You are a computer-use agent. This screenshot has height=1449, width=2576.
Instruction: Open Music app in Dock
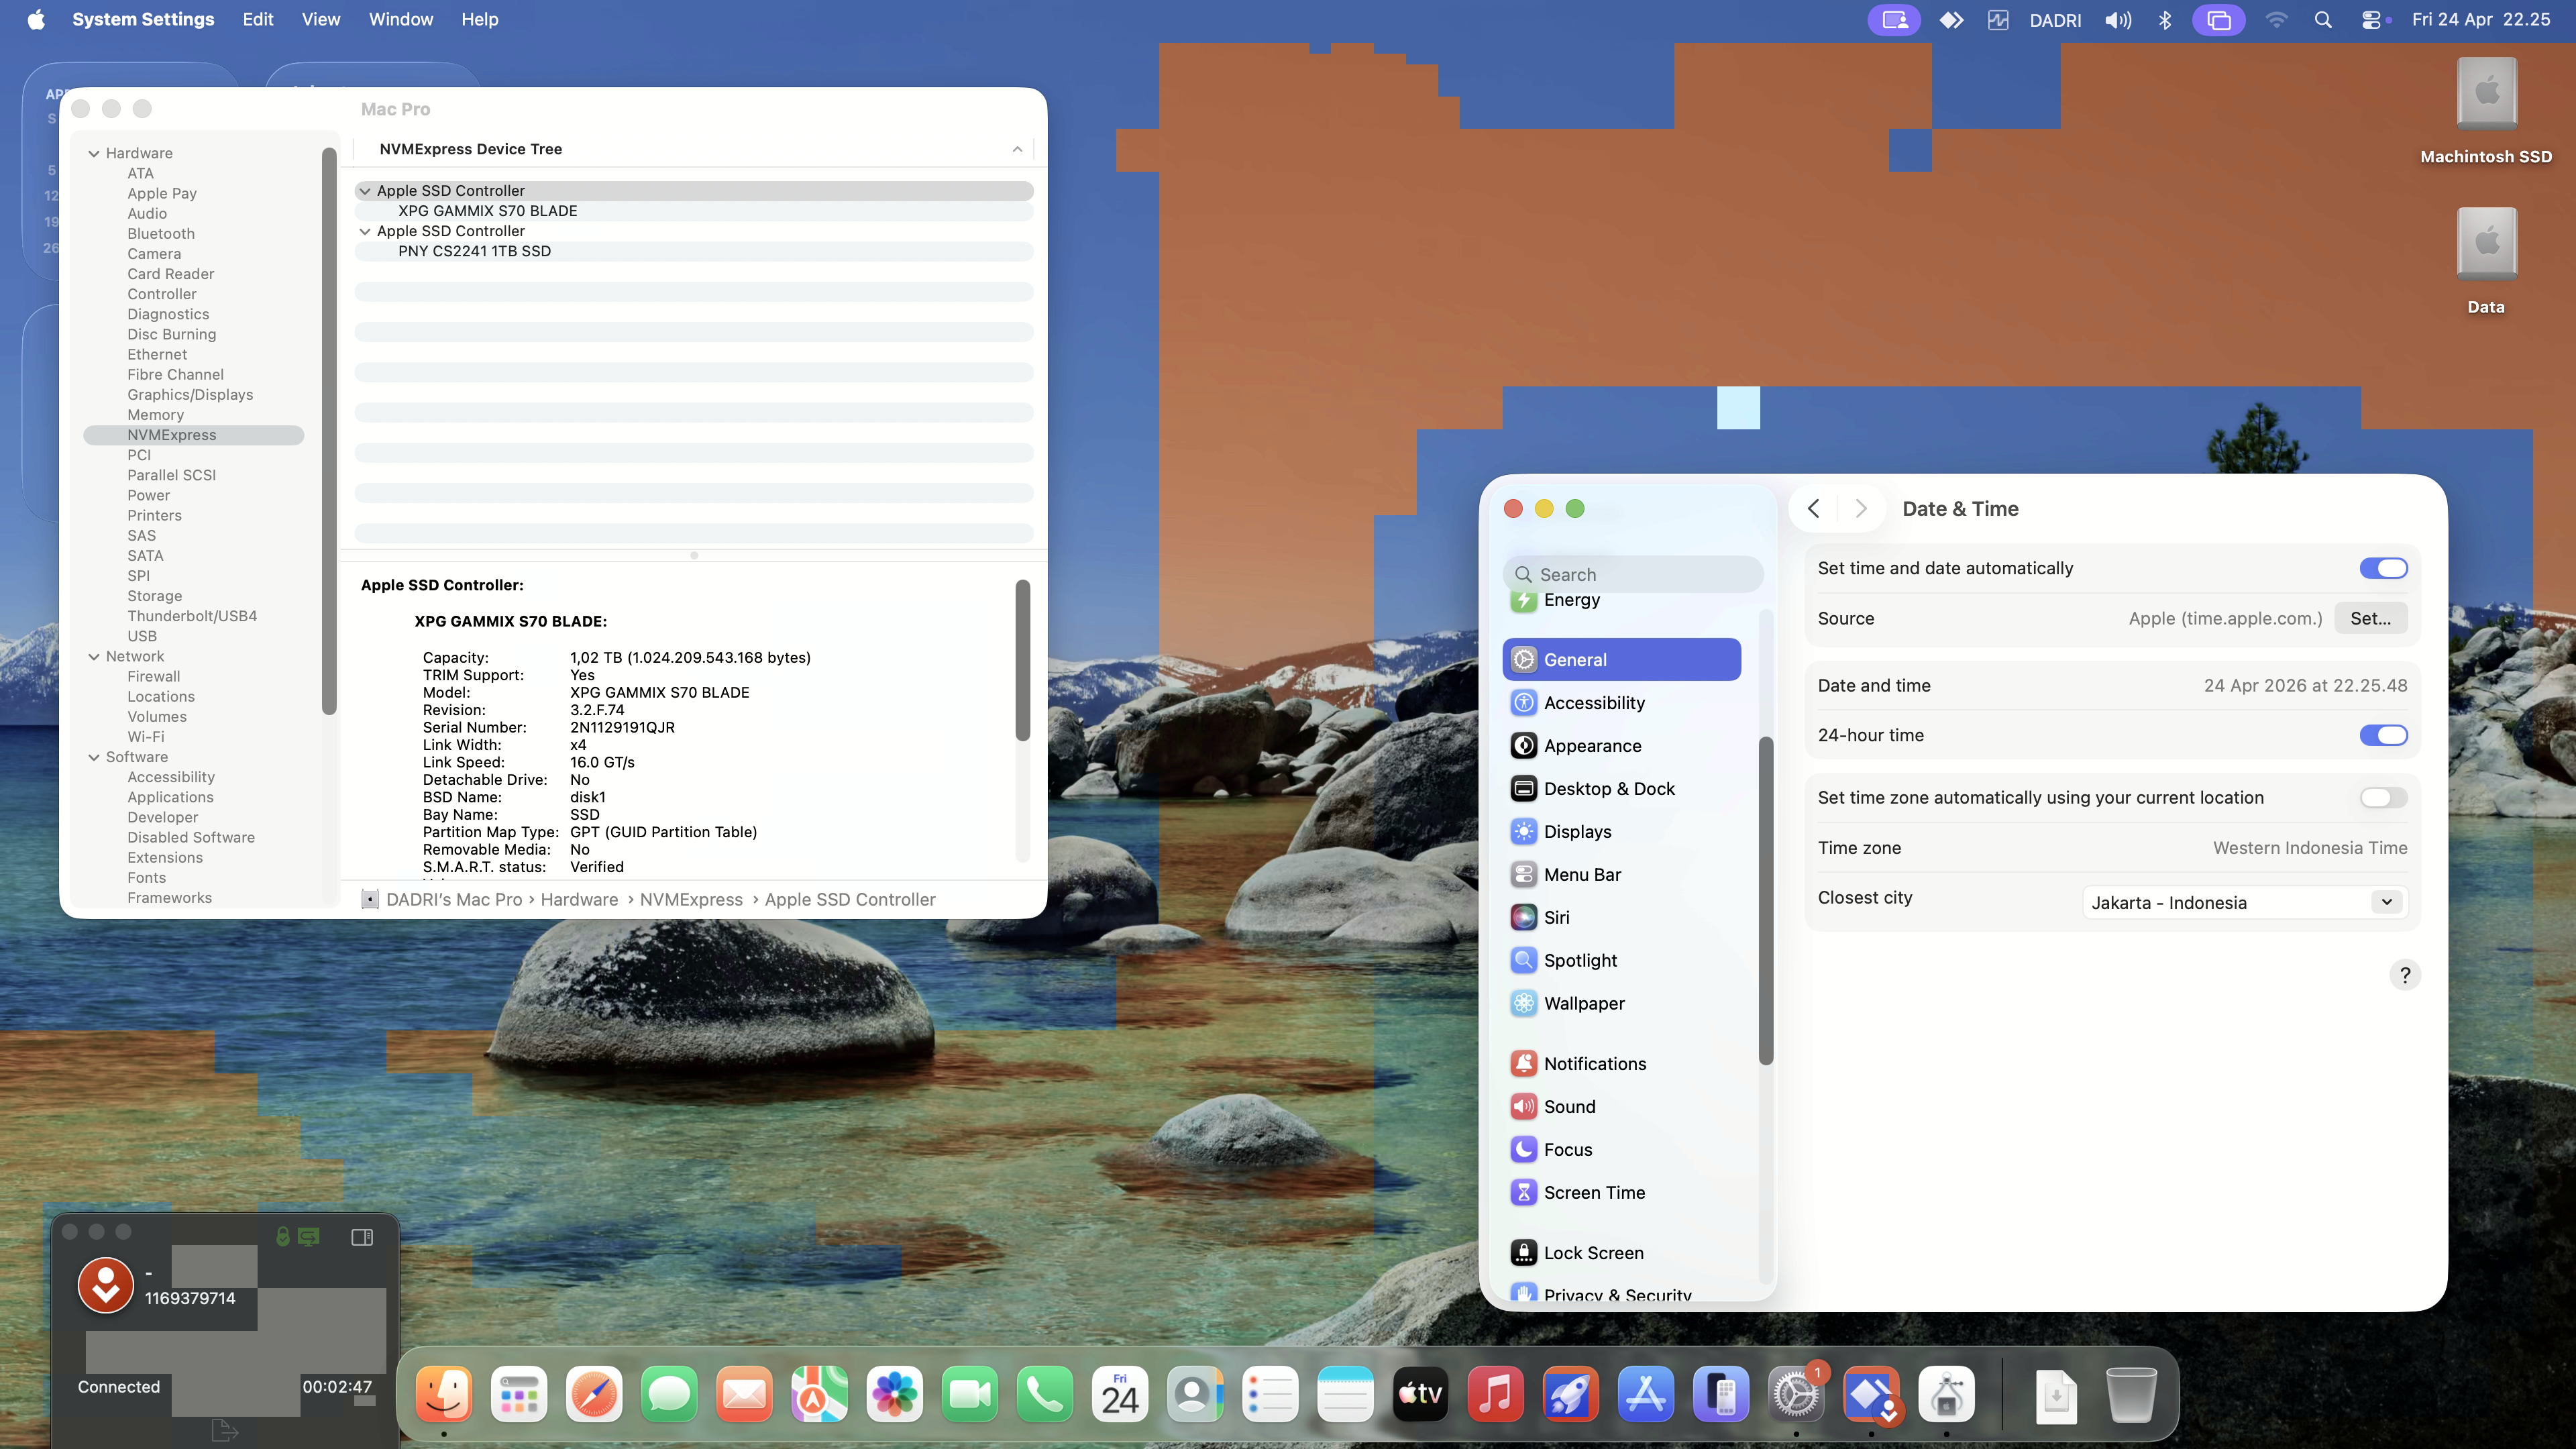coord(1496,1394)
